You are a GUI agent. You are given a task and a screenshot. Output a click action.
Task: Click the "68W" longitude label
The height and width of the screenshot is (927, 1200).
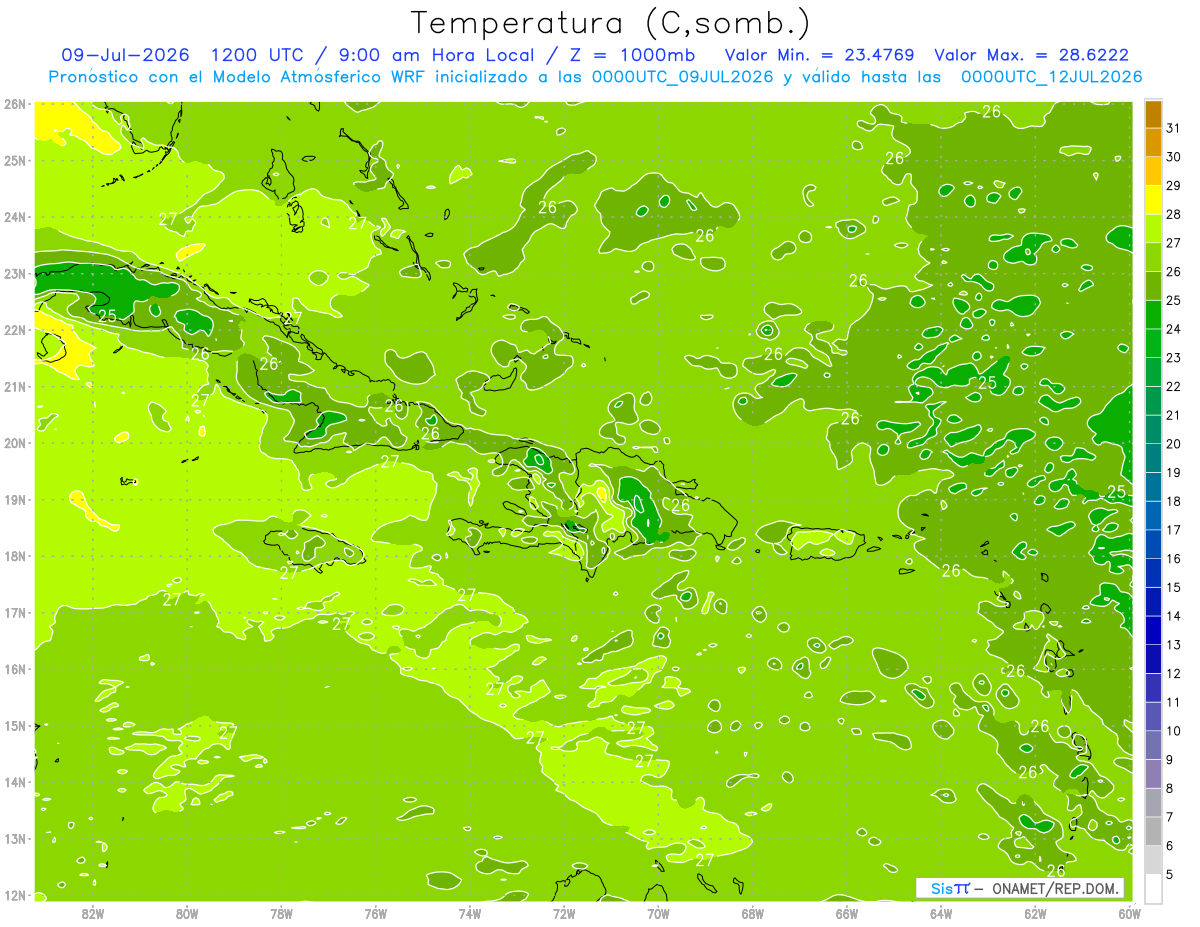752,913
